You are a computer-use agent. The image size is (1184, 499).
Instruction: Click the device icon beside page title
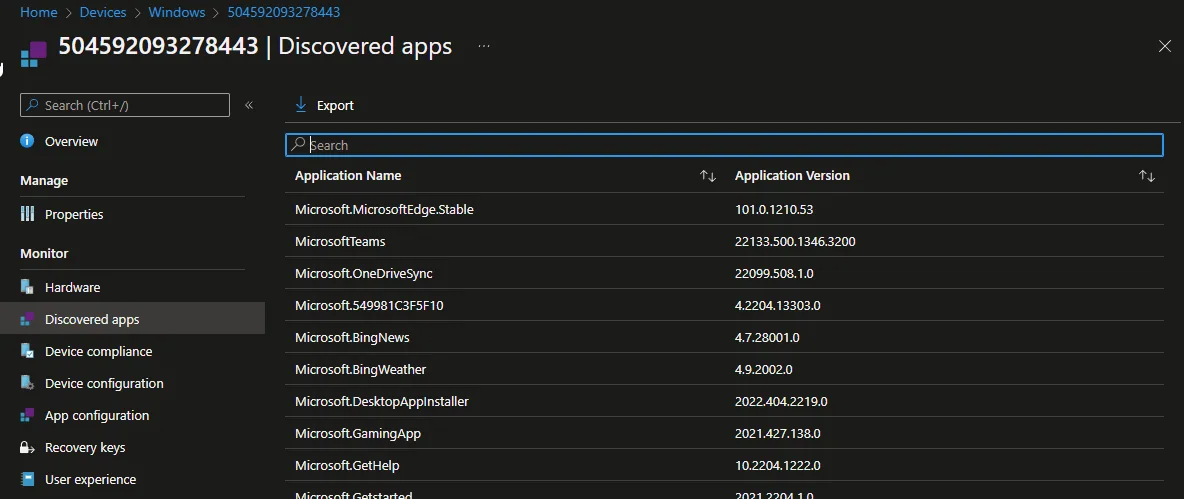33,54
